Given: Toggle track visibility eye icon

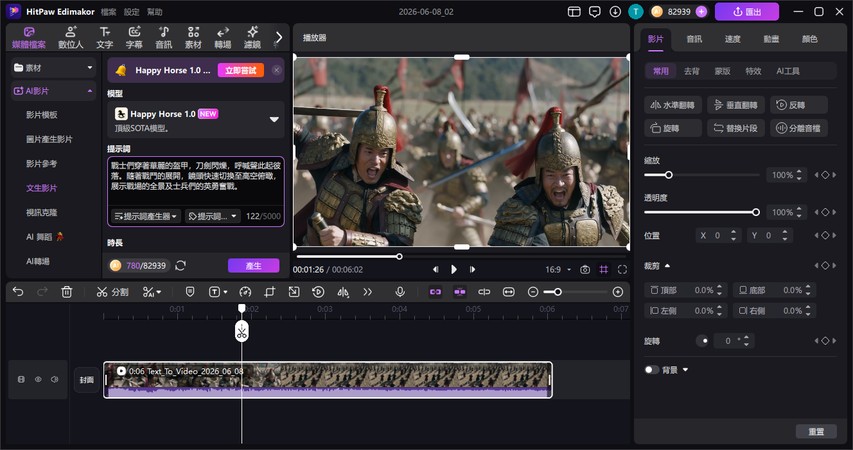Looking at the screenshot, I should pos(38,379).
